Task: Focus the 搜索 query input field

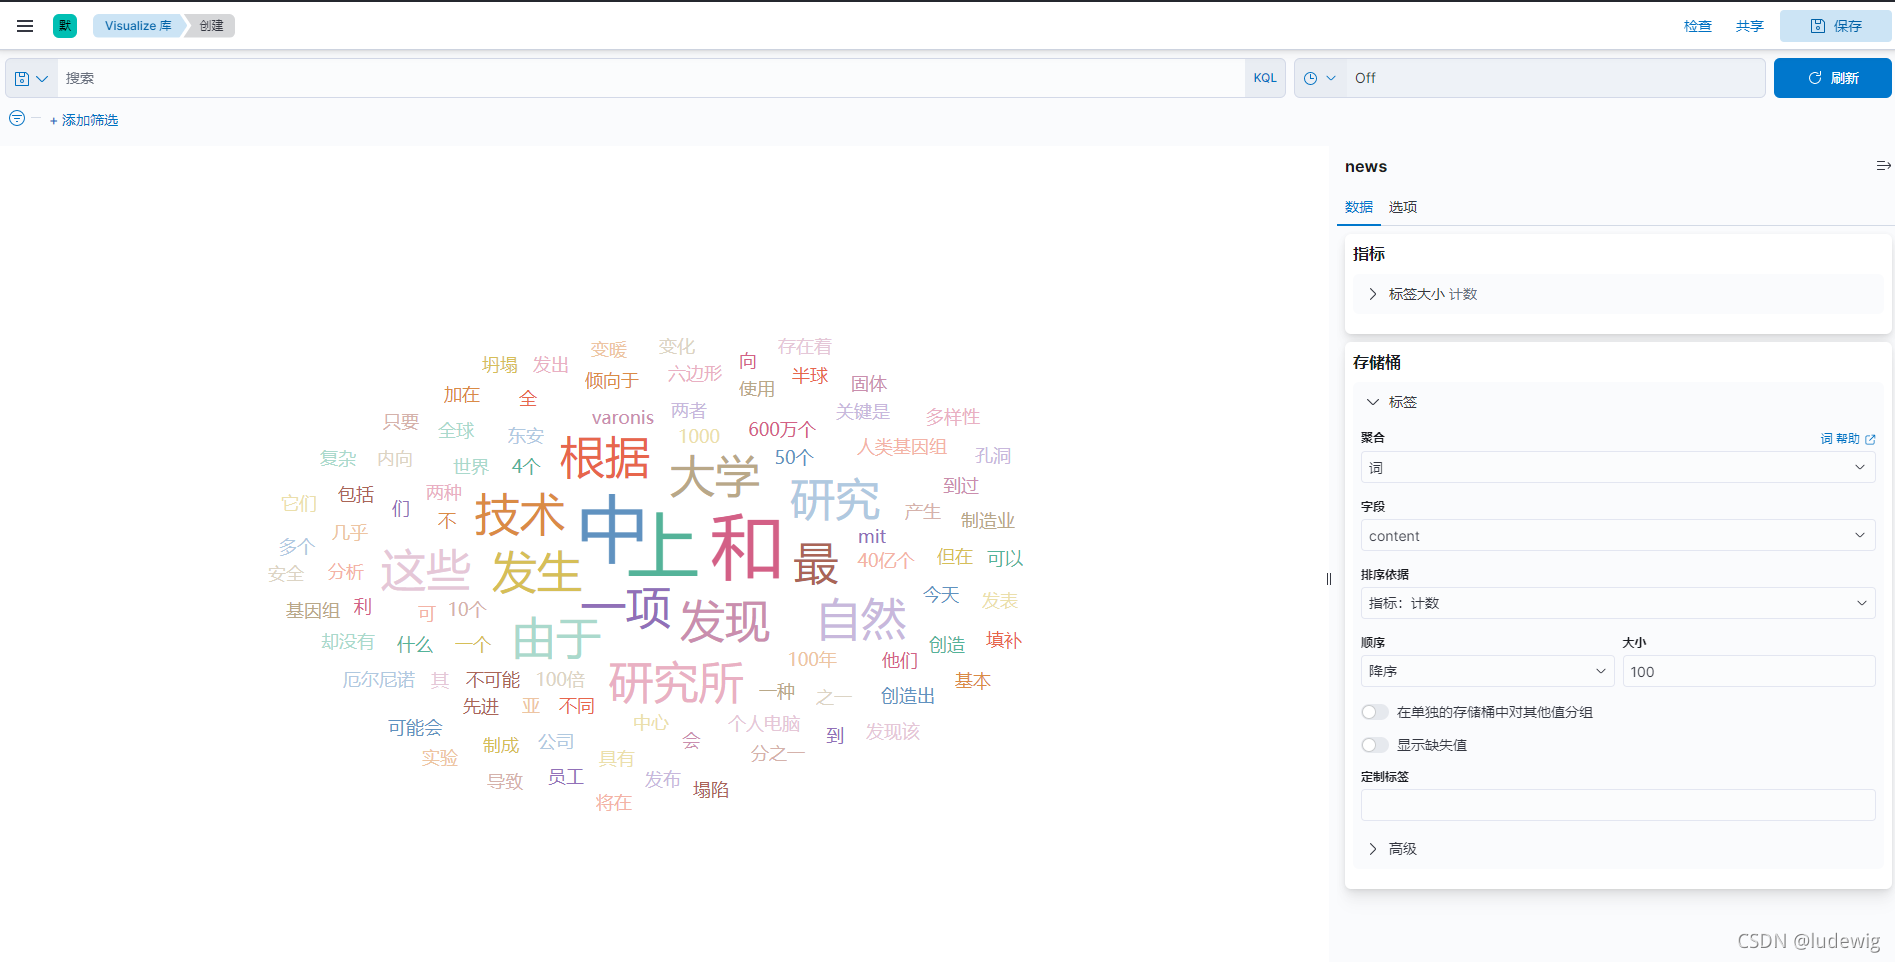Action: [x=650, y=78]
